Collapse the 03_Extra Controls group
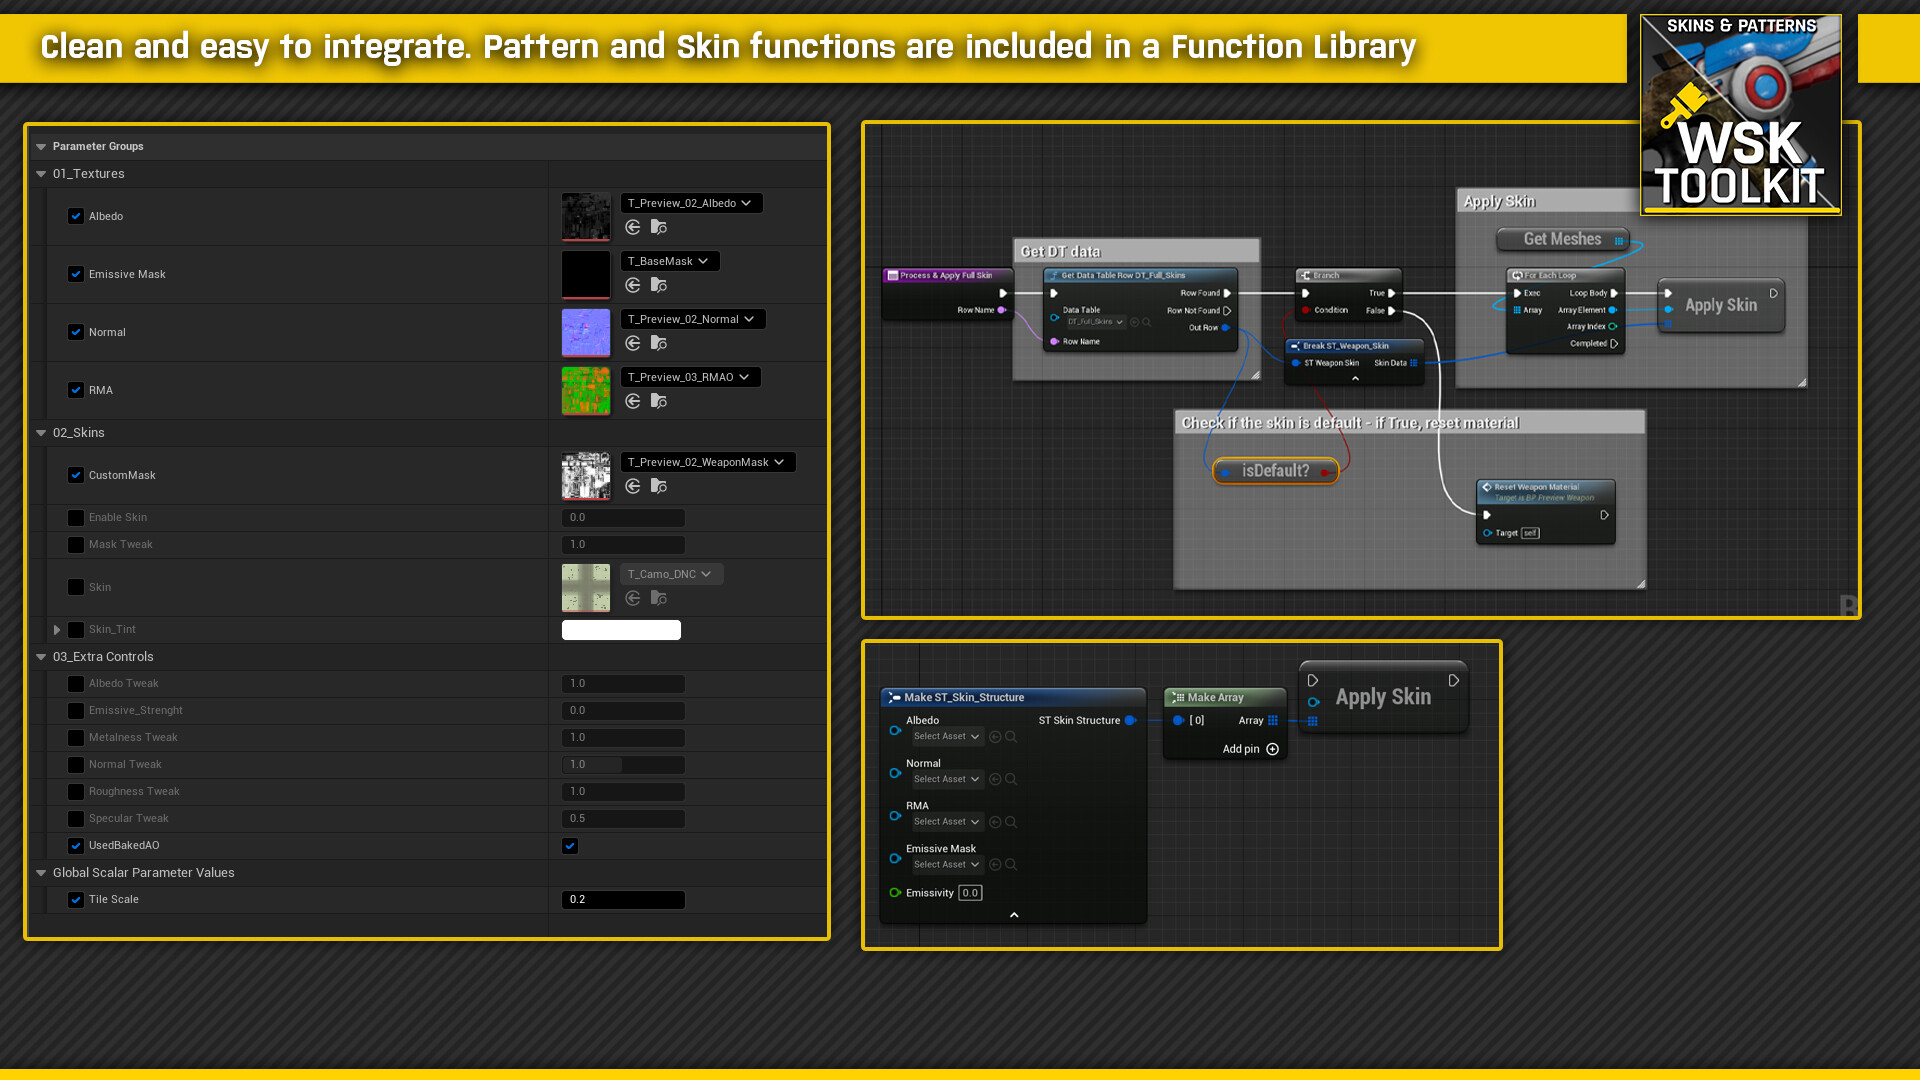The width and height of the screenshot is (1920, 1080). coord(41,657)
